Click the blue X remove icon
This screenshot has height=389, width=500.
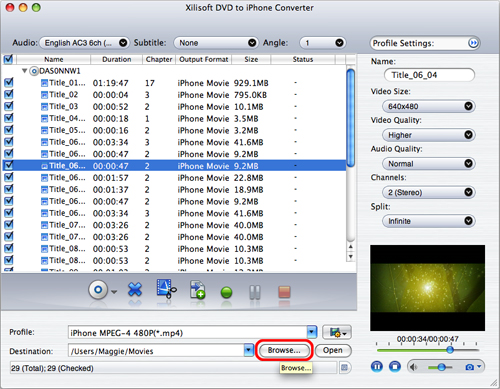(x=135, y=289)
